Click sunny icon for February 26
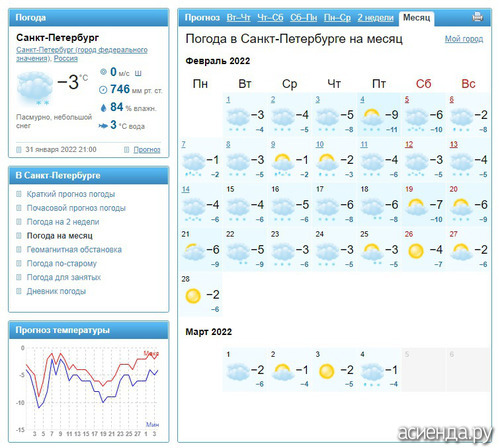The image size is (500, 448). (x=416, y=251)
